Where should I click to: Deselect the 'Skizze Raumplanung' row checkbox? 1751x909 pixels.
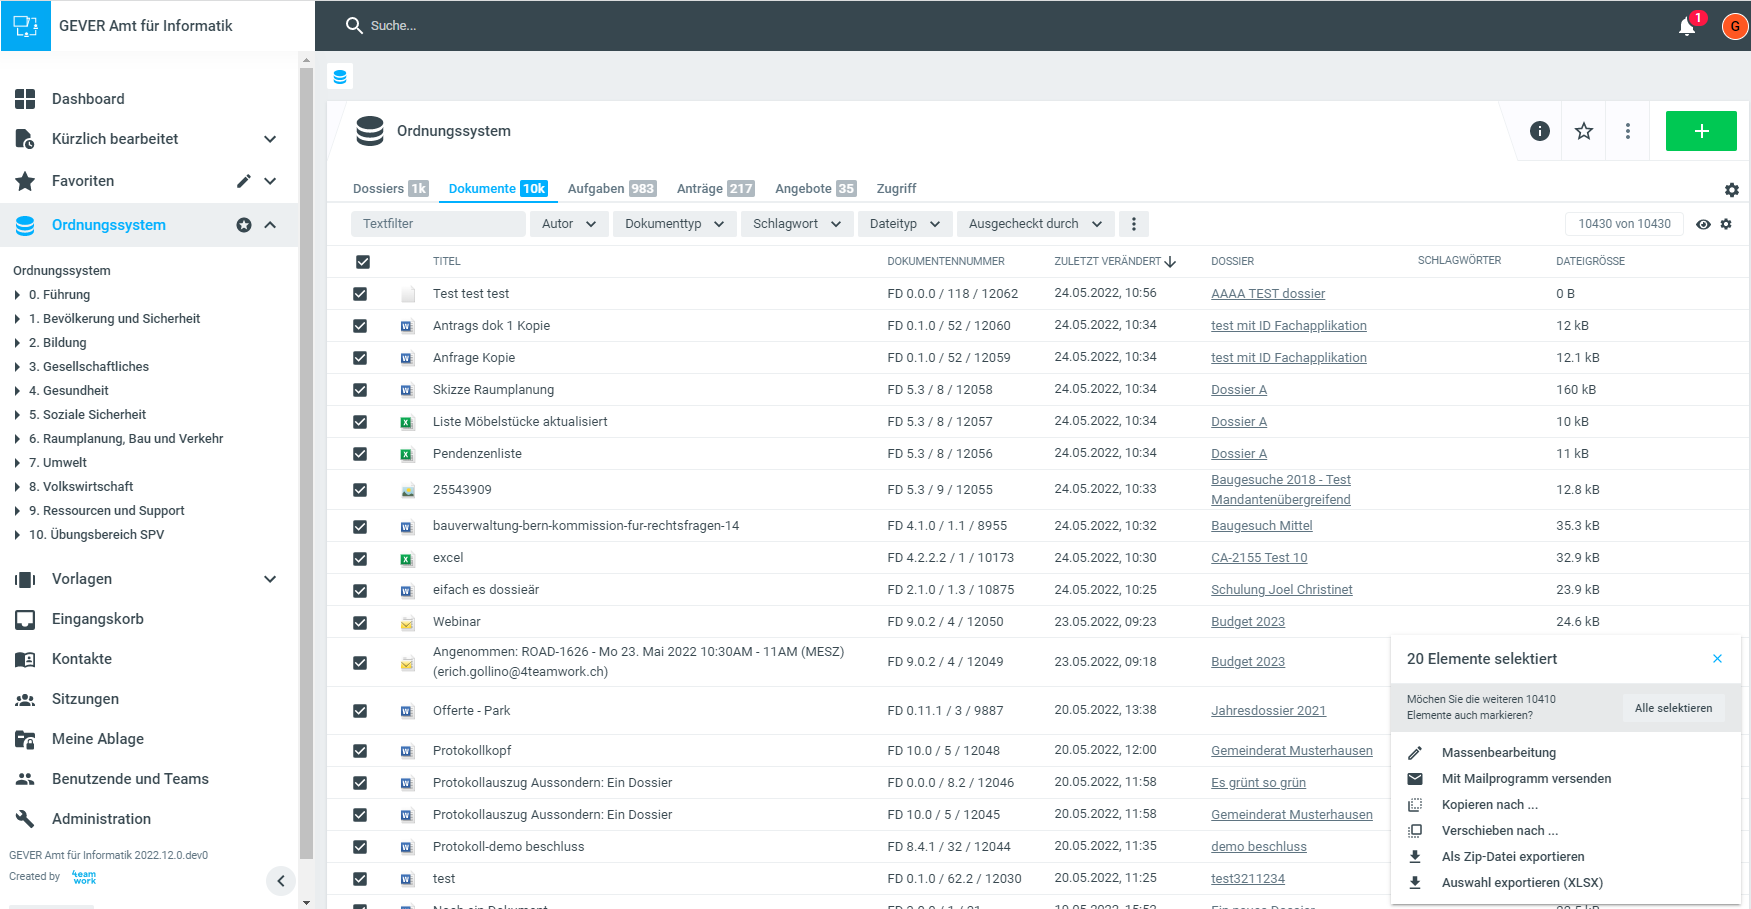[x=360, y=390]
